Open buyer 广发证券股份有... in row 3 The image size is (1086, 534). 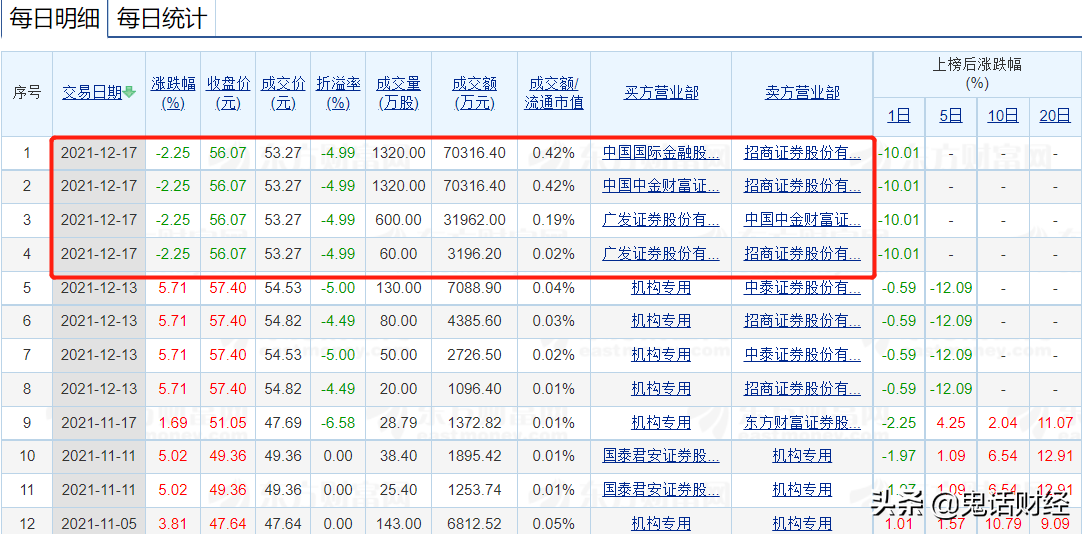(661, 220)
